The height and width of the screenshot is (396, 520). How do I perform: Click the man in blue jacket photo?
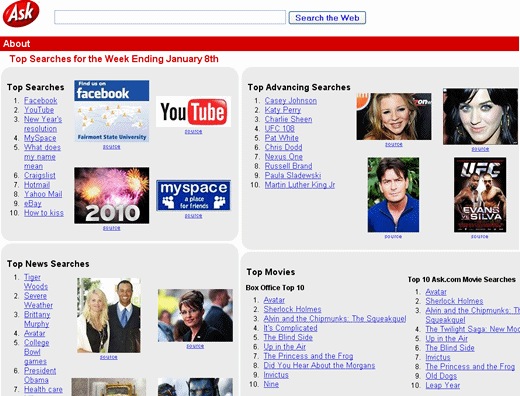[393, 195]
